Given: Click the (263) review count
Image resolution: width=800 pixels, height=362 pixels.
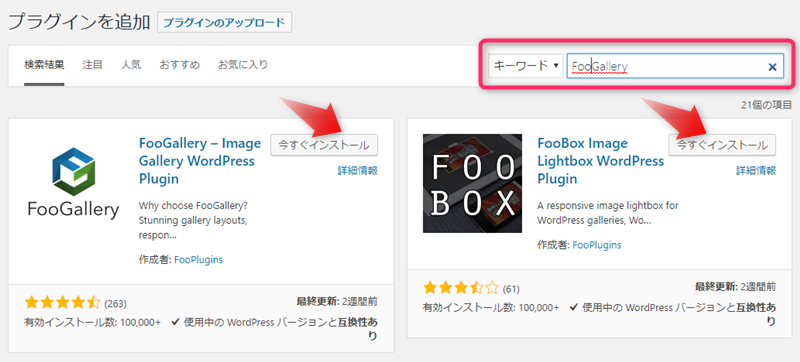Looking at the screenshot, I should [x=115, y=304].
